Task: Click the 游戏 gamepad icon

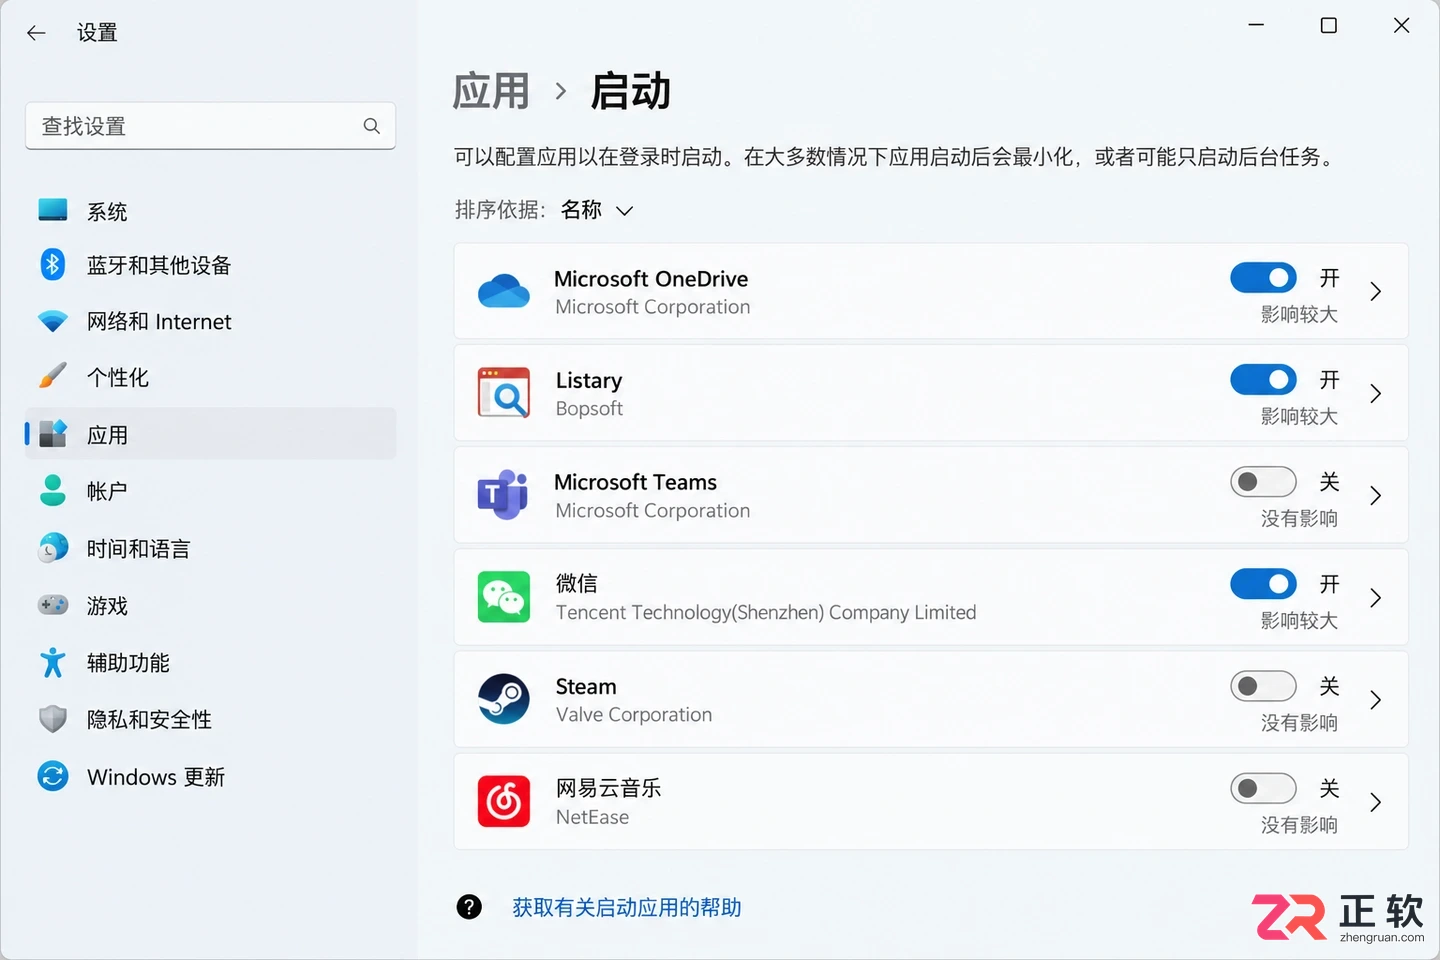Action: tap(53, 605)
